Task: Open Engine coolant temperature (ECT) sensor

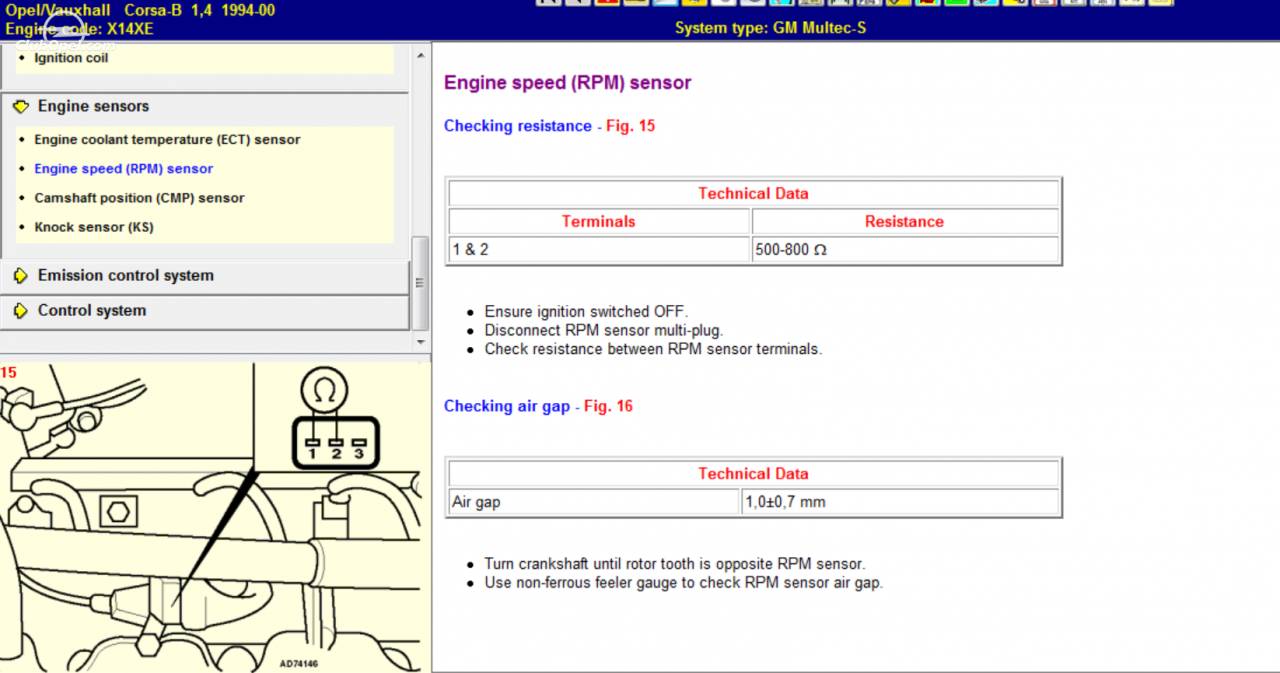Action: click(x=167, y=140)
